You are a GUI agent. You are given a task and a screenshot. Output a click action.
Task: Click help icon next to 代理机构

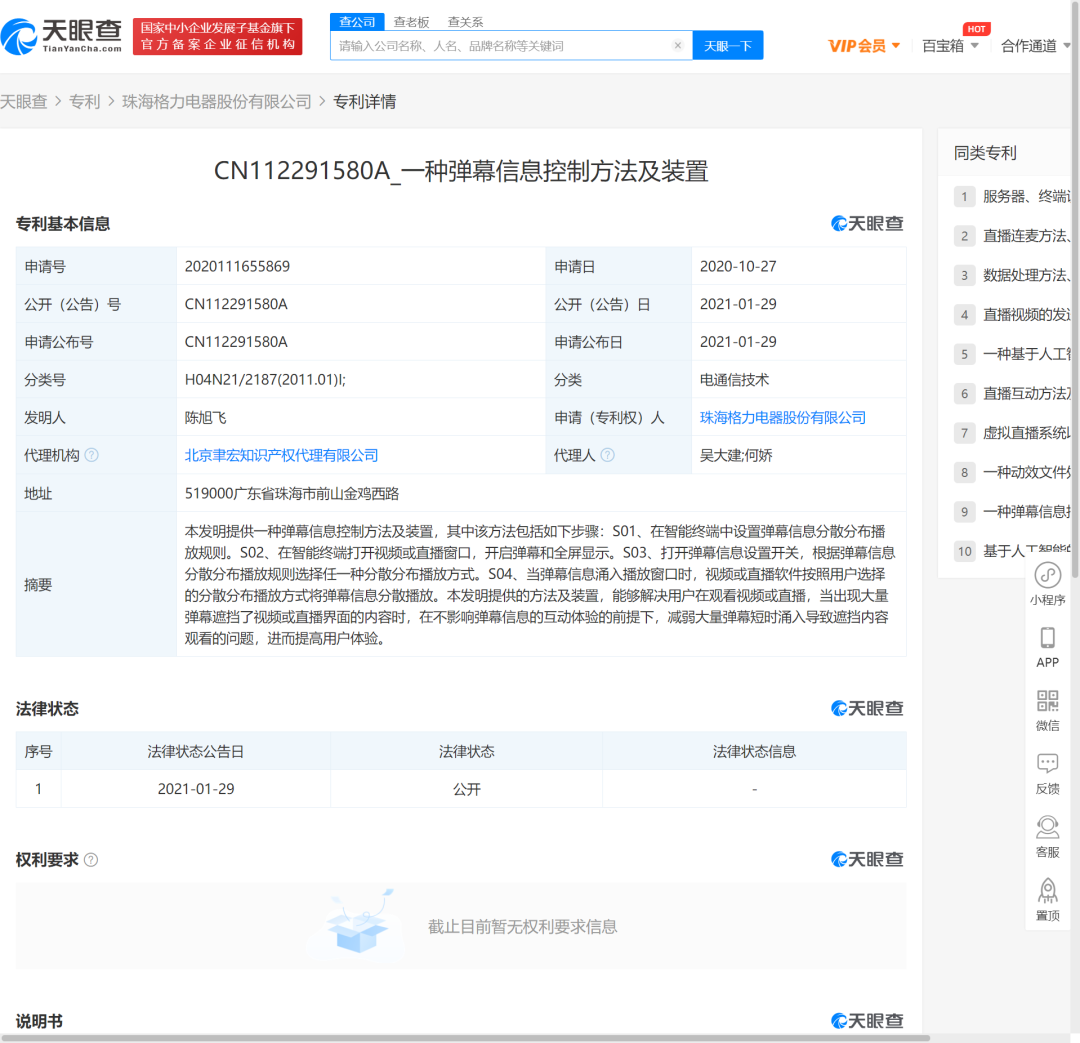[92, 455]
